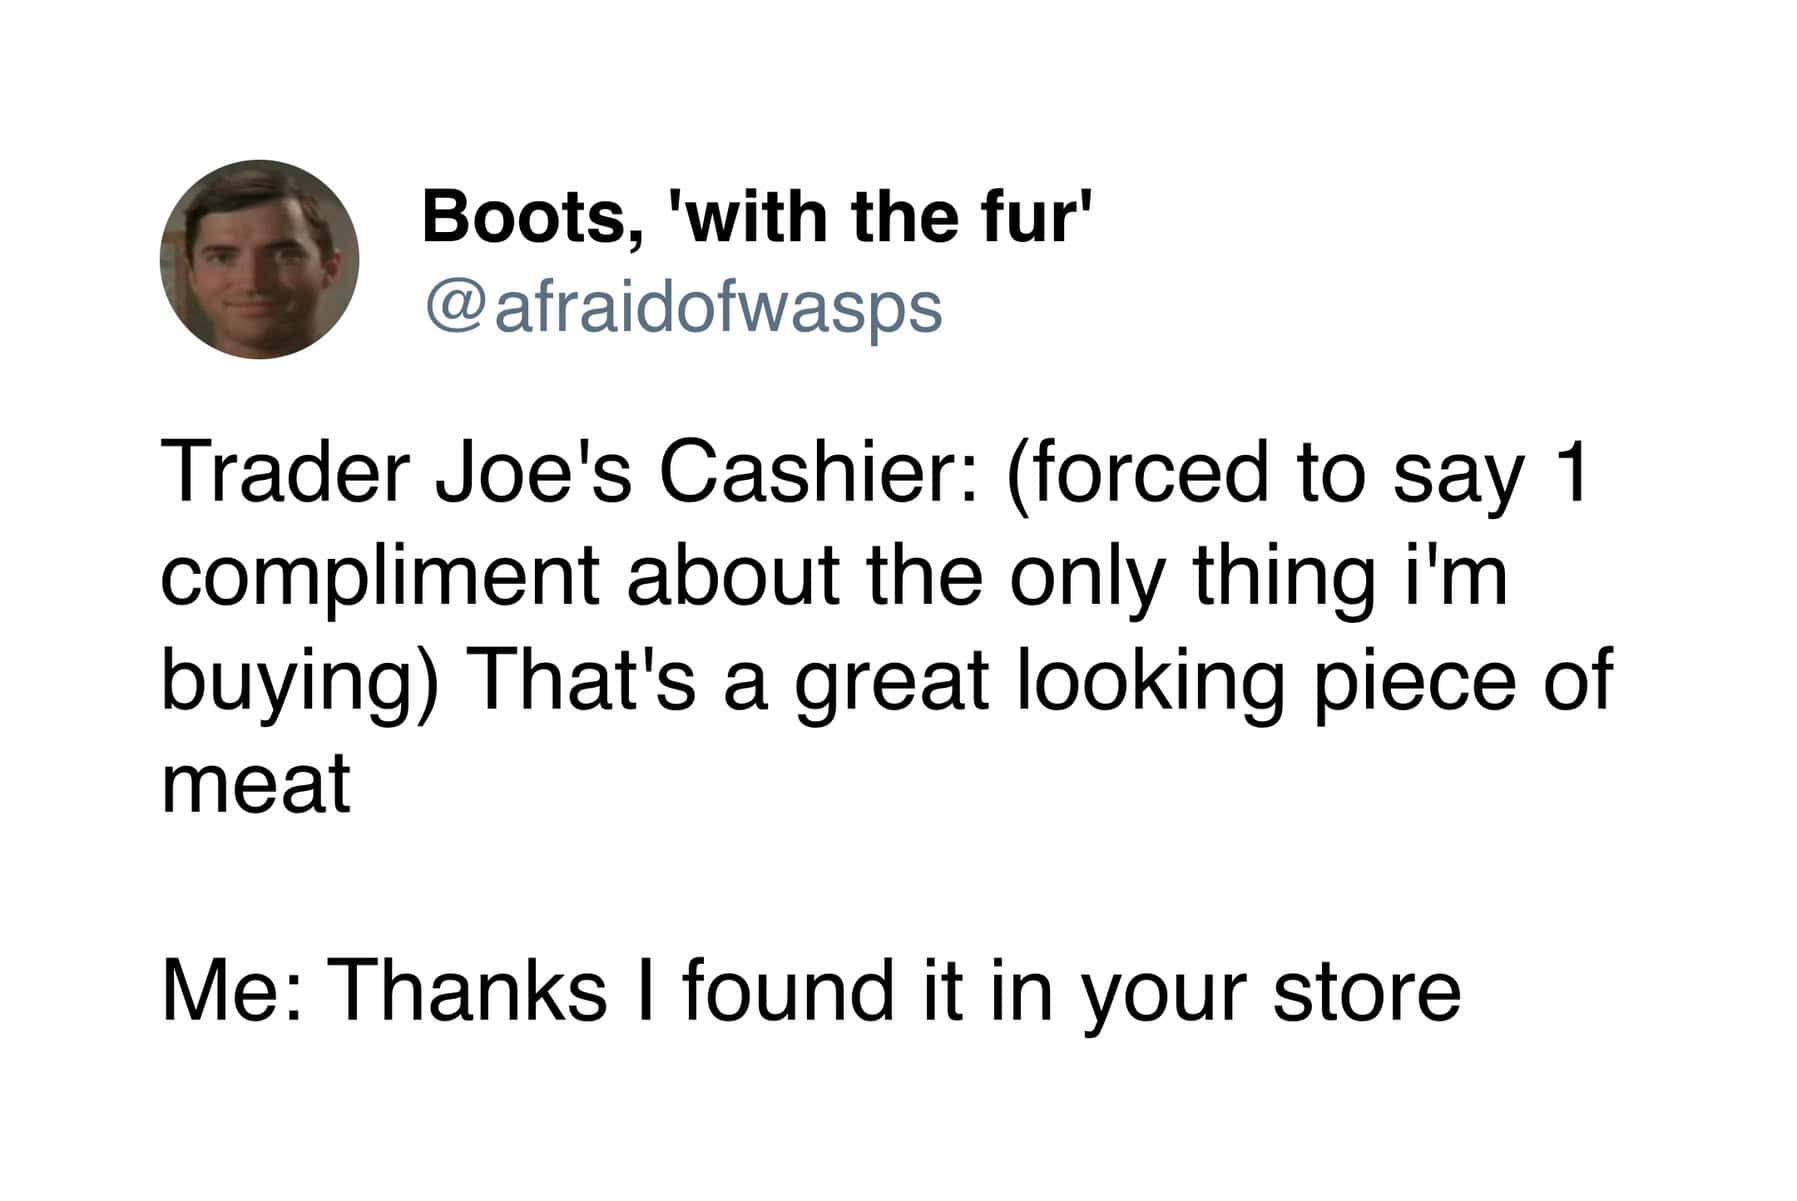
Task: Click the word "found" in the reply line
Action: click(x=787, y=992)
